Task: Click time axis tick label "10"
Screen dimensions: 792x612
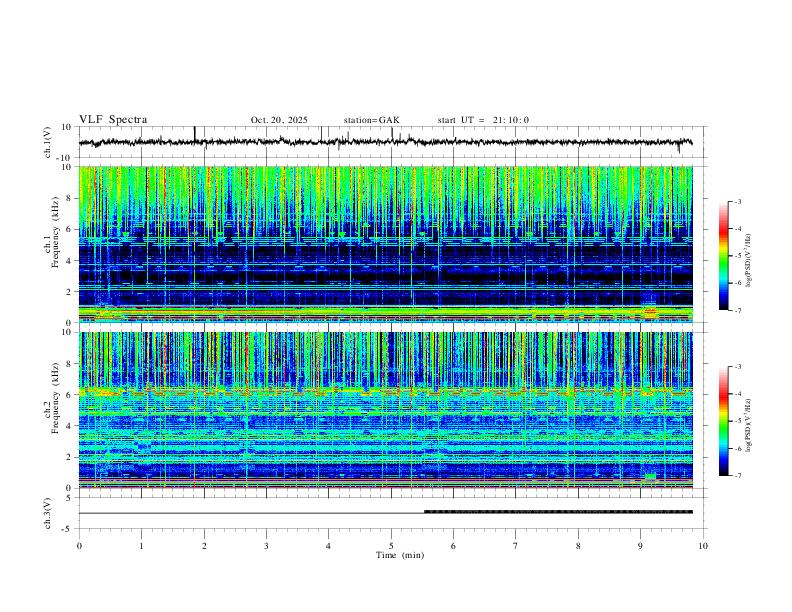Action: [703, 546]
